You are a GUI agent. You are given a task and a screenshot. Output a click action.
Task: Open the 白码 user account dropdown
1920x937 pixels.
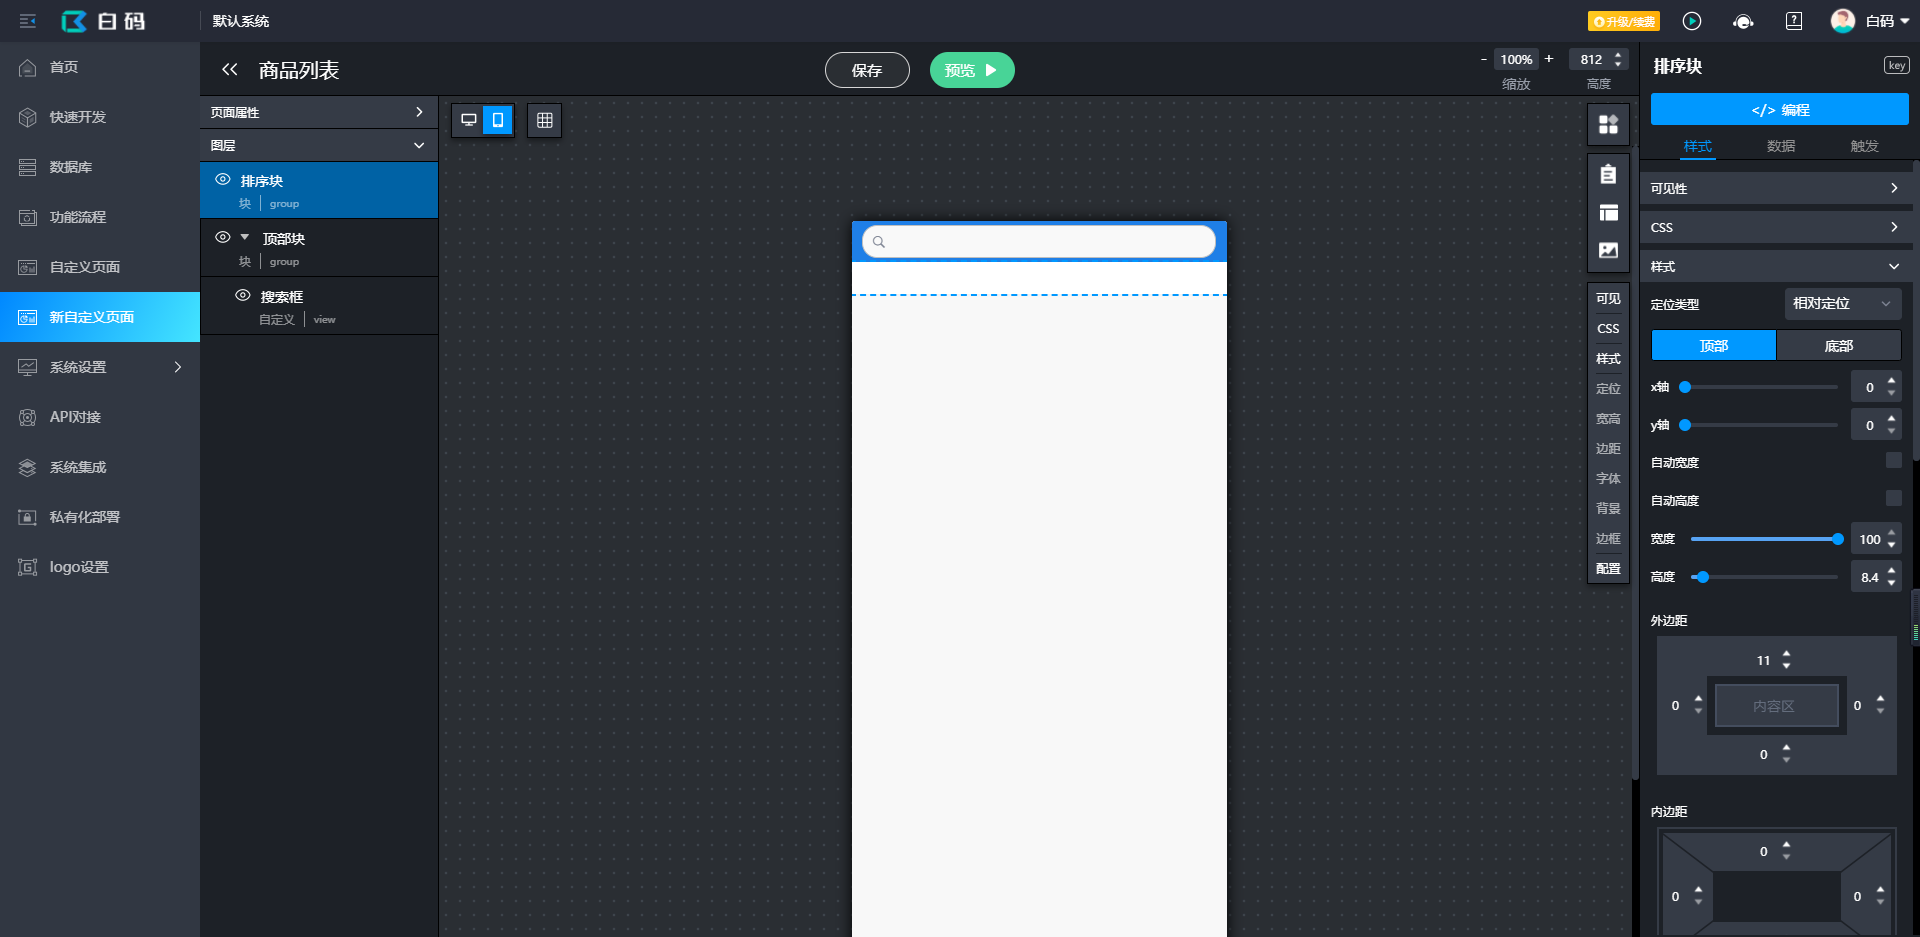pos(1887,21)
